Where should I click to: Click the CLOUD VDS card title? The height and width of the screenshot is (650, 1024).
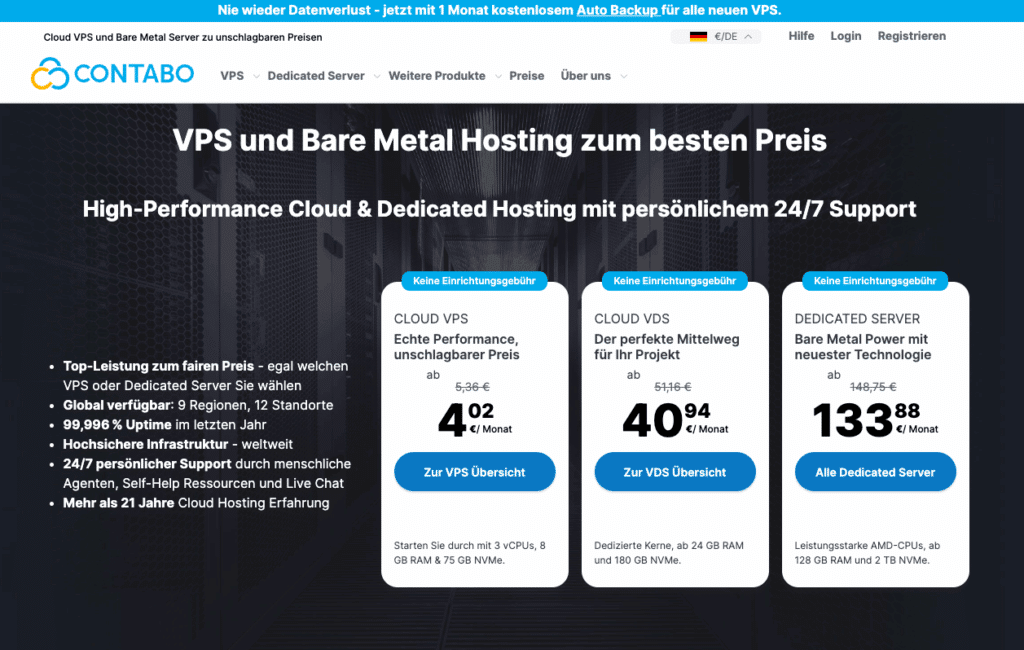tap(632, 319)
